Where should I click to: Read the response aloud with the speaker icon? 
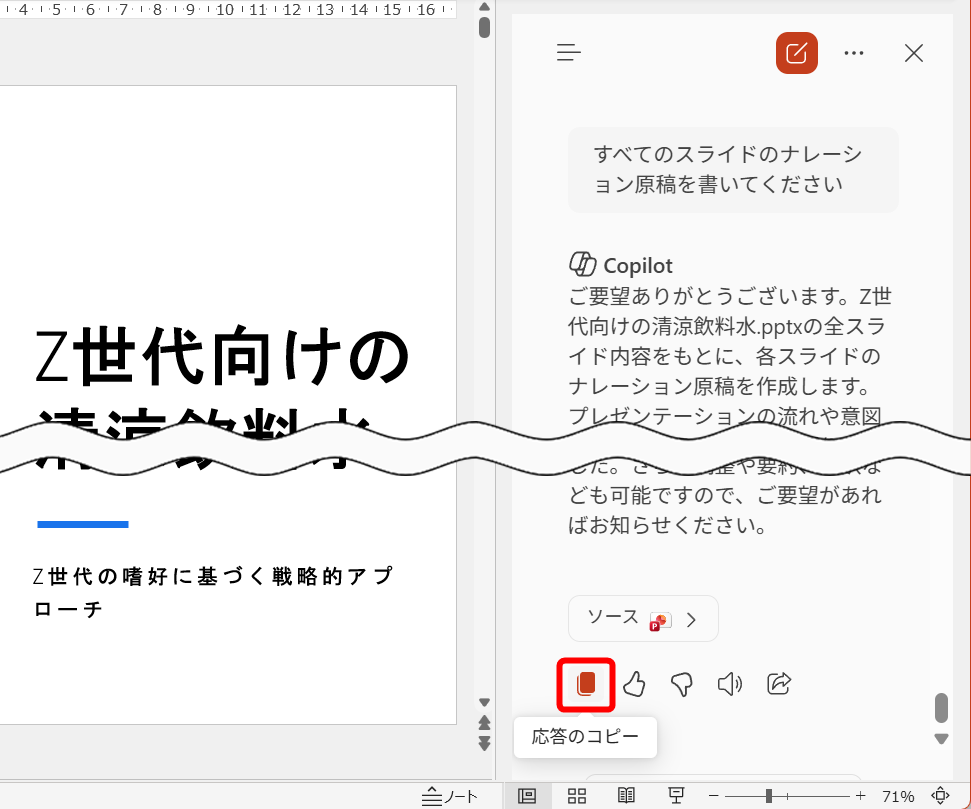729,684
